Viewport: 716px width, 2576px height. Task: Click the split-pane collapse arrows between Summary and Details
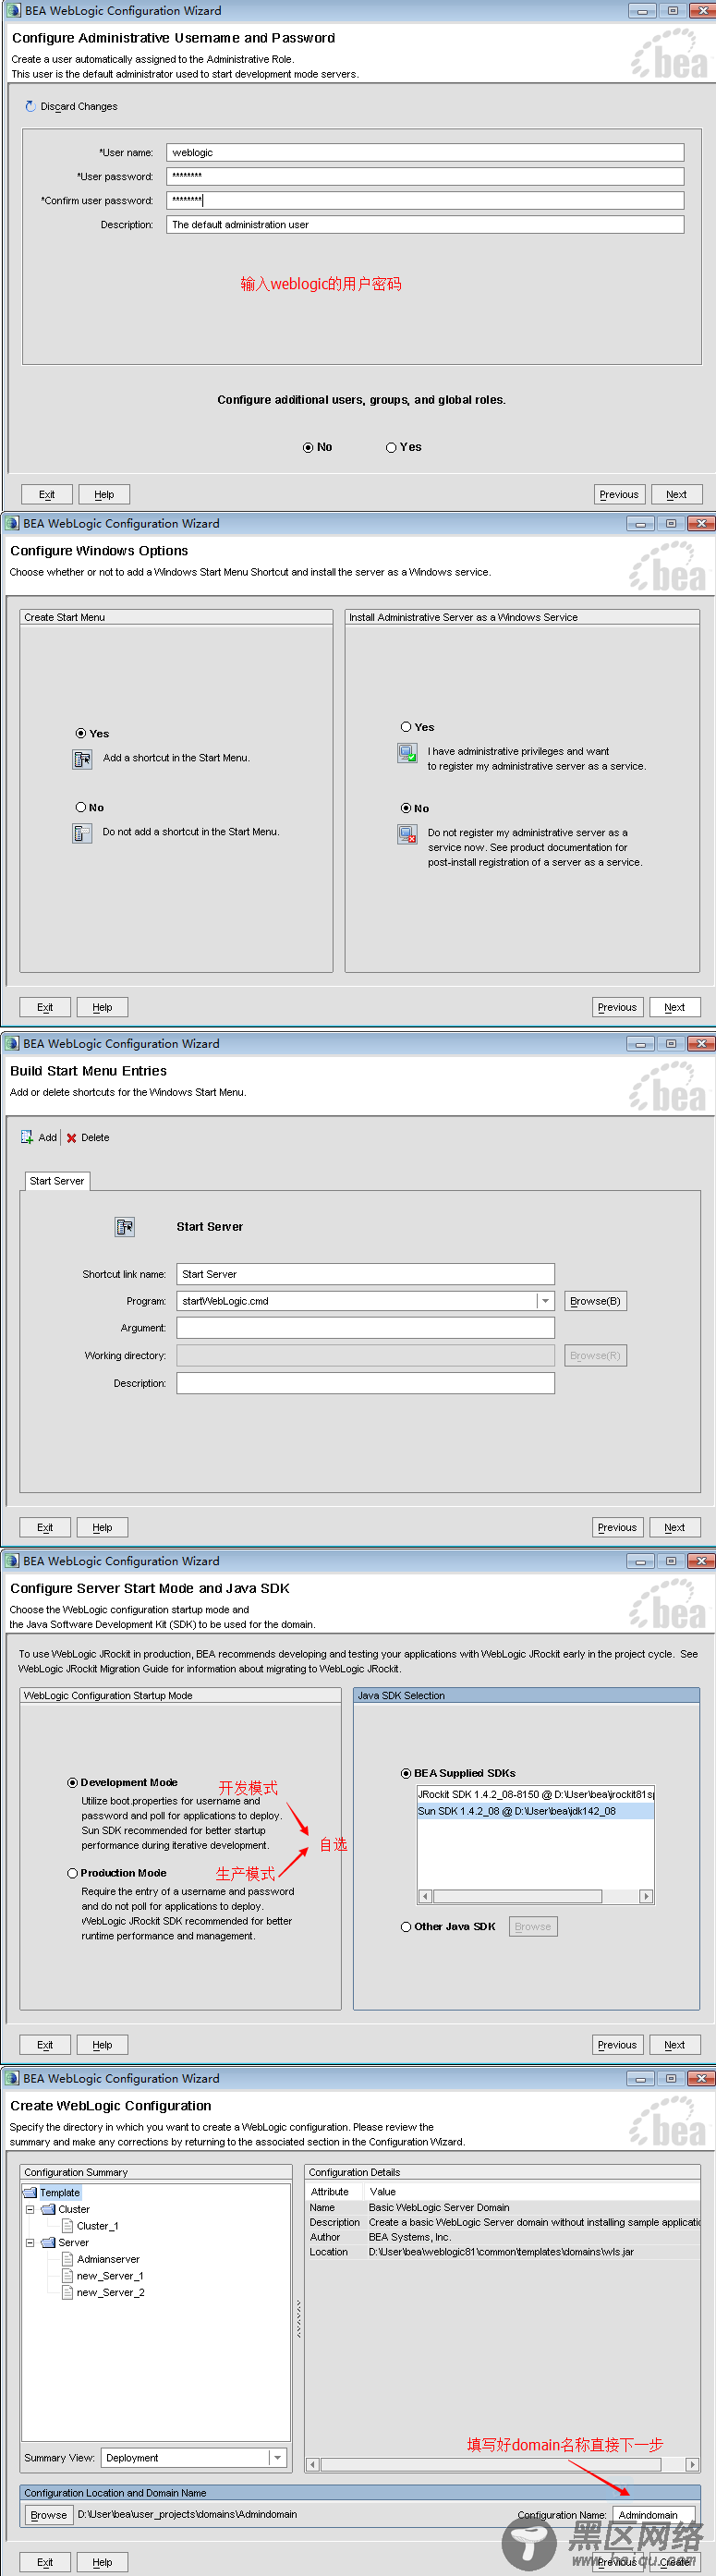(298, 2319)
